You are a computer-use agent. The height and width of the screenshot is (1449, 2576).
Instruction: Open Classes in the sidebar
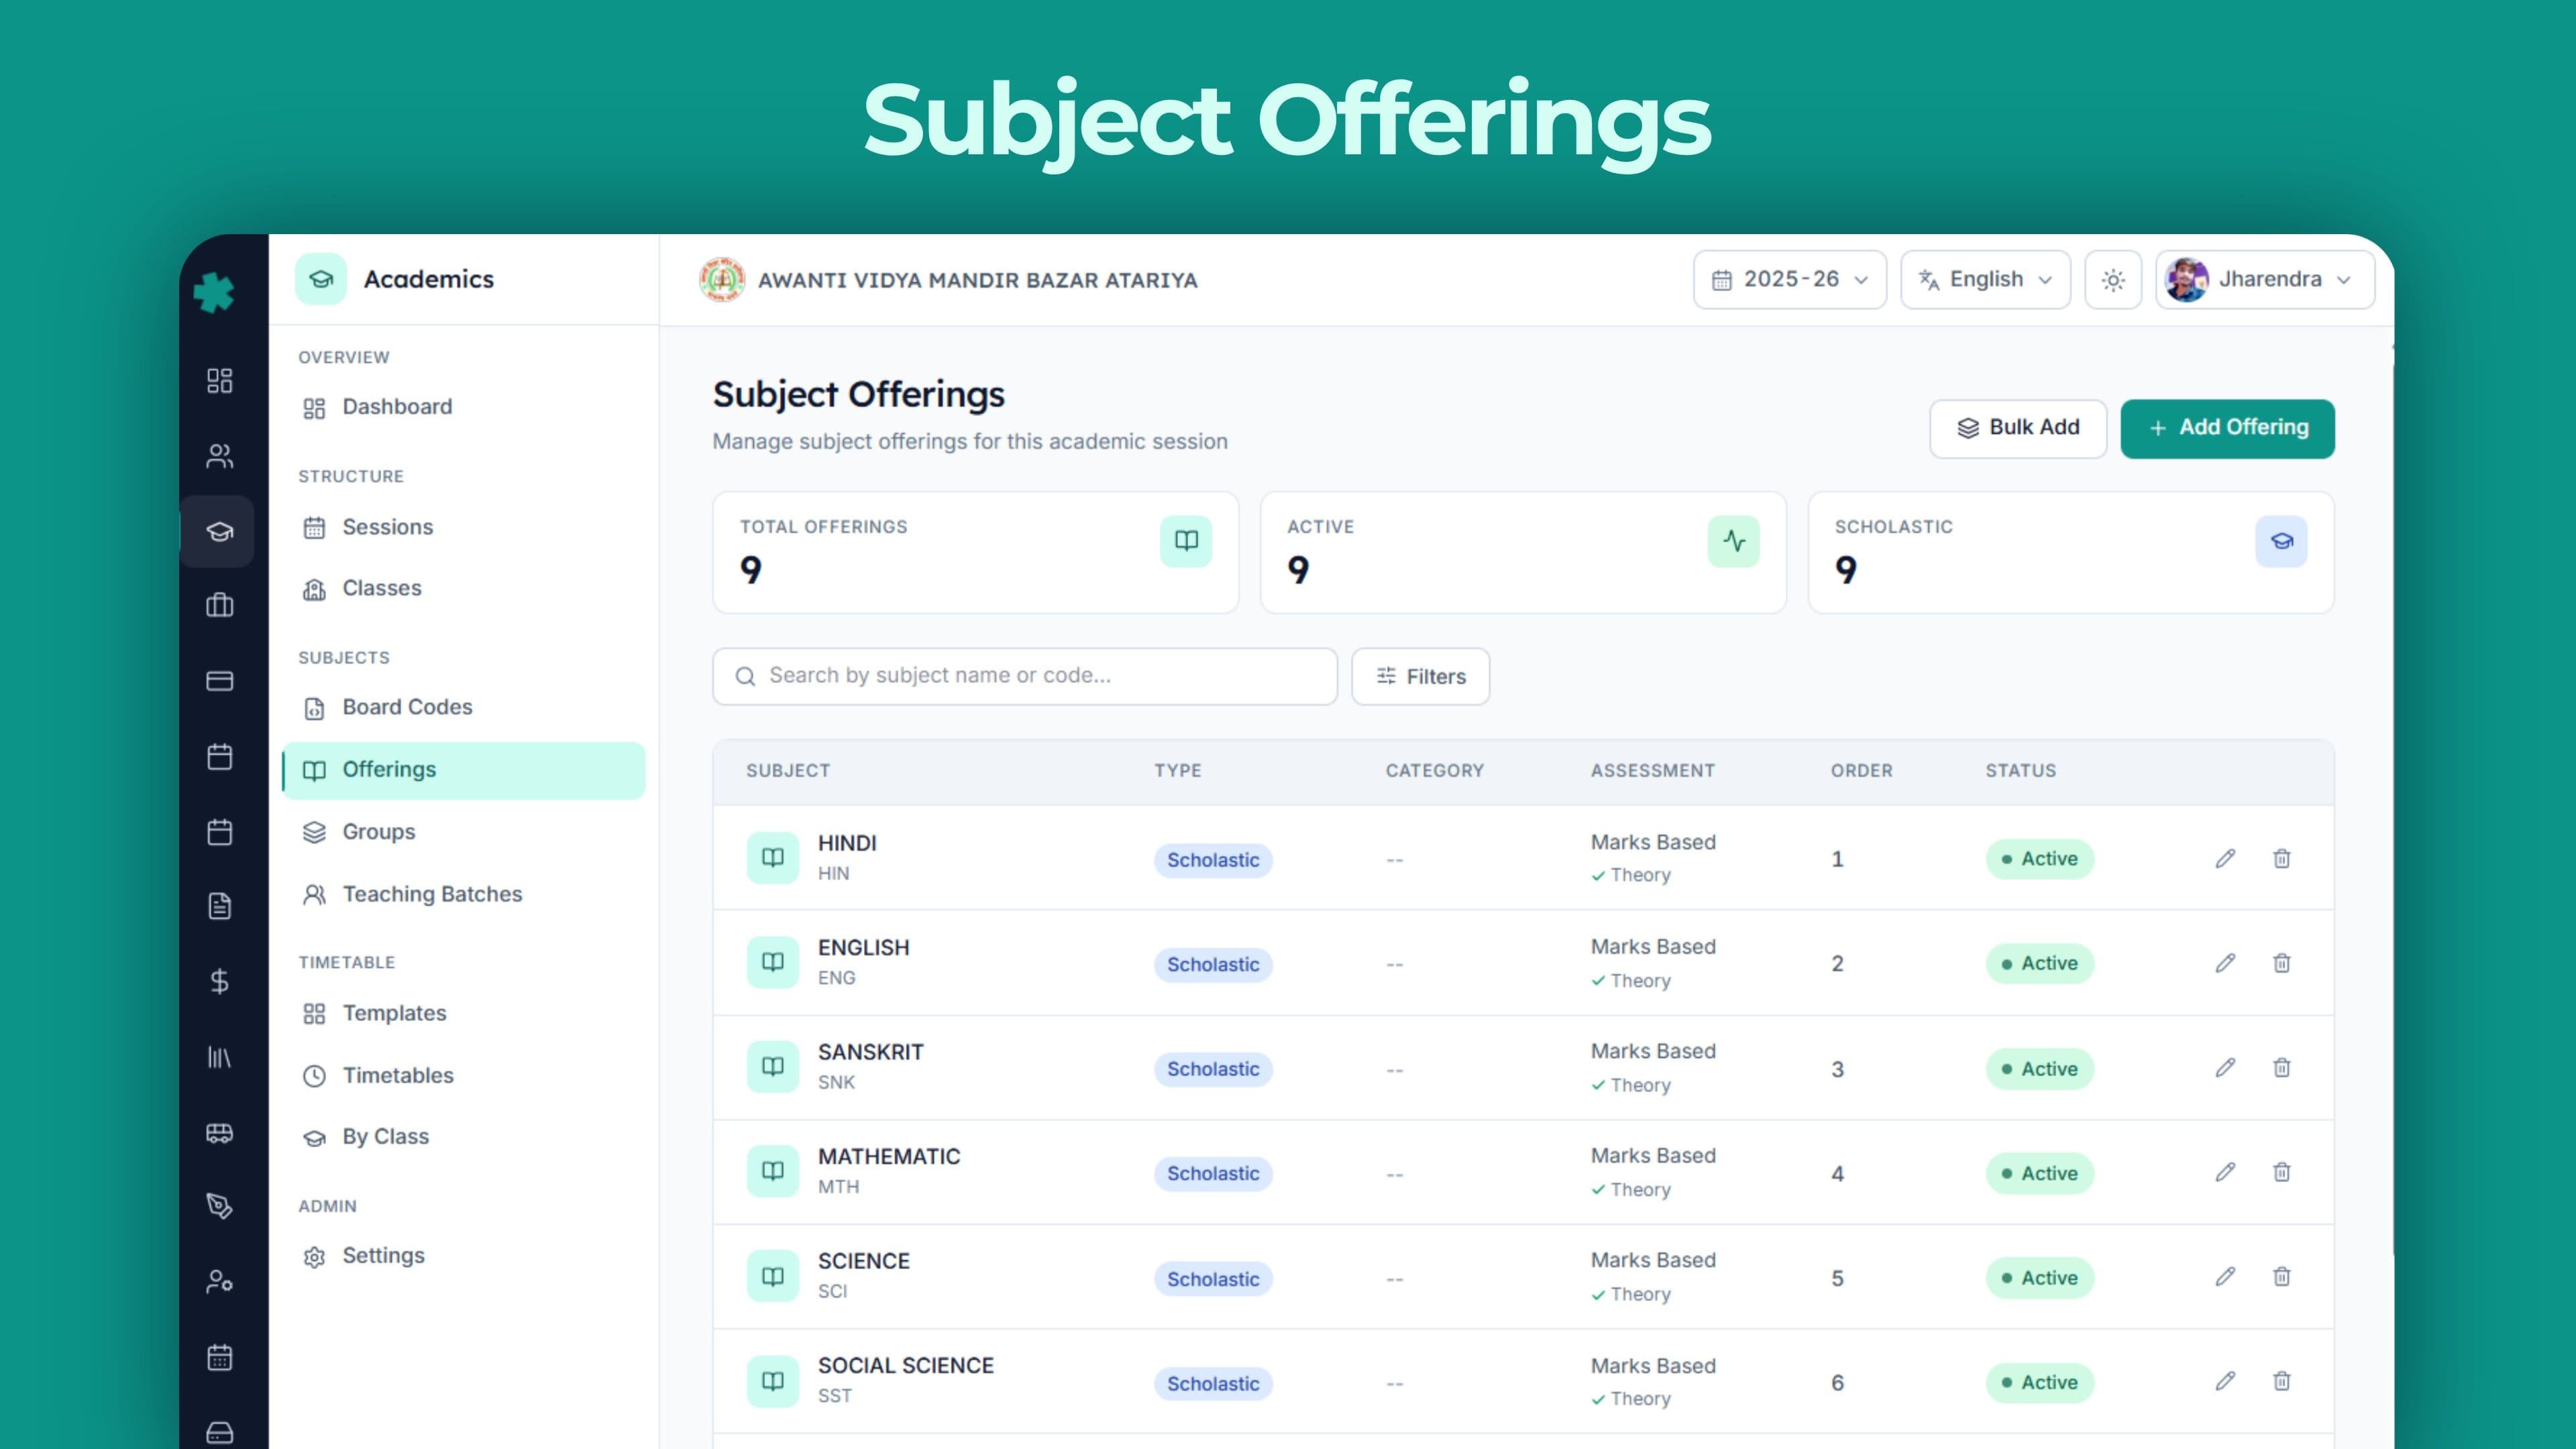(x=463, y=588)
